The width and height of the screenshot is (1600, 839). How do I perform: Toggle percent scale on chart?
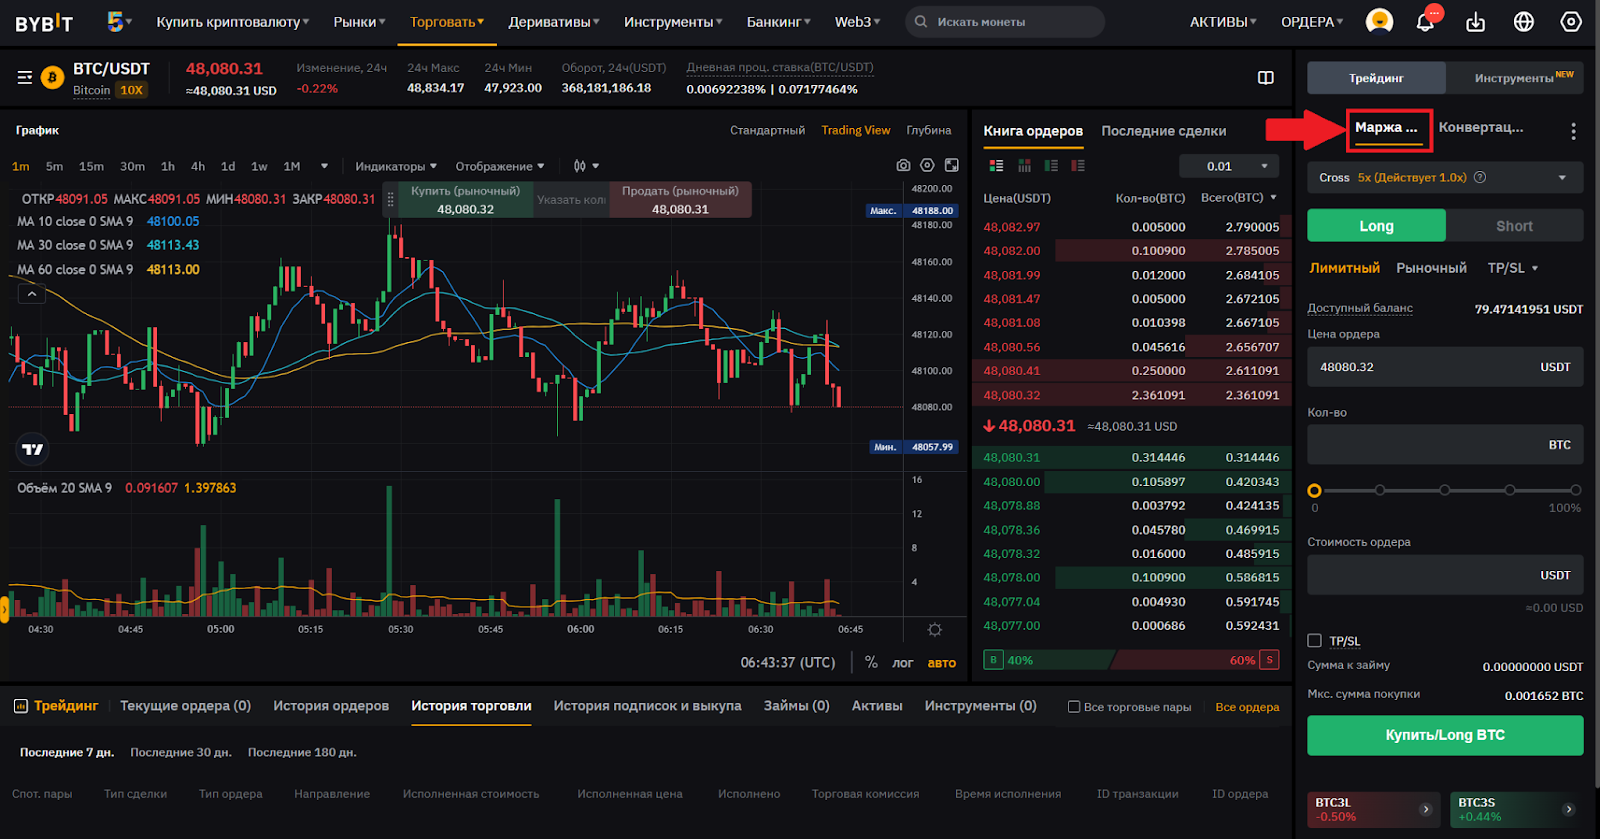coord(871,662)
